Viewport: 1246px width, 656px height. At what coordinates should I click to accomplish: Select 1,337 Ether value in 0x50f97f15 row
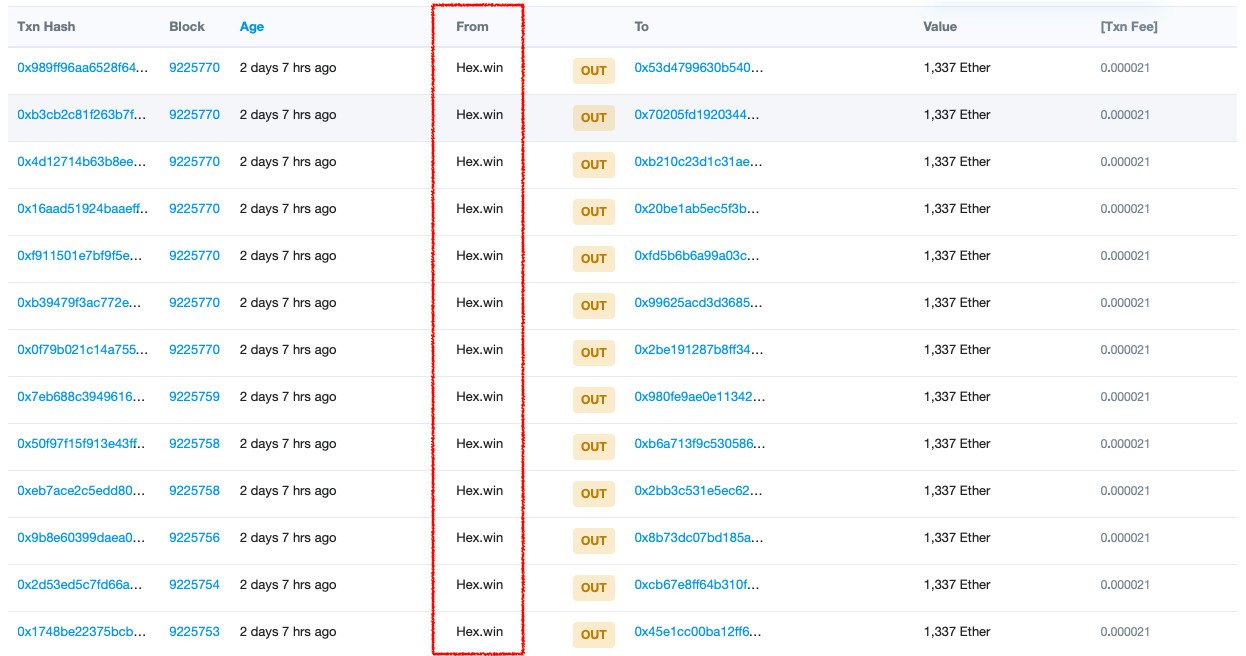coord(957,444)
